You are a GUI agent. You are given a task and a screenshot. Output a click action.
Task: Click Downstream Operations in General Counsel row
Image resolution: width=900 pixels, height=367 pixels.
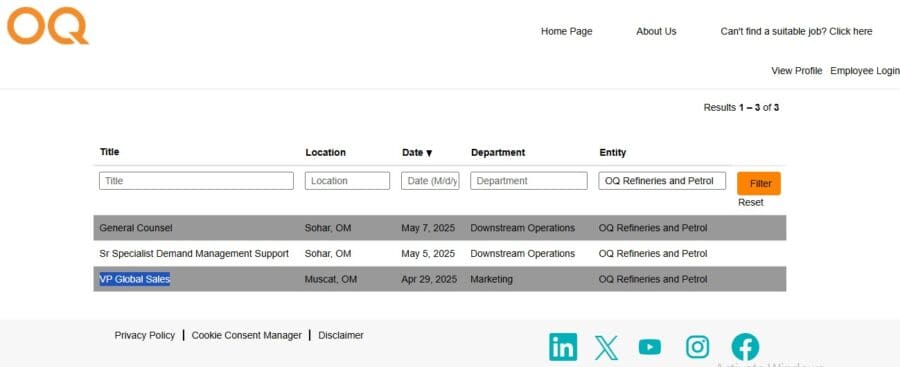(x=522, y=228)
